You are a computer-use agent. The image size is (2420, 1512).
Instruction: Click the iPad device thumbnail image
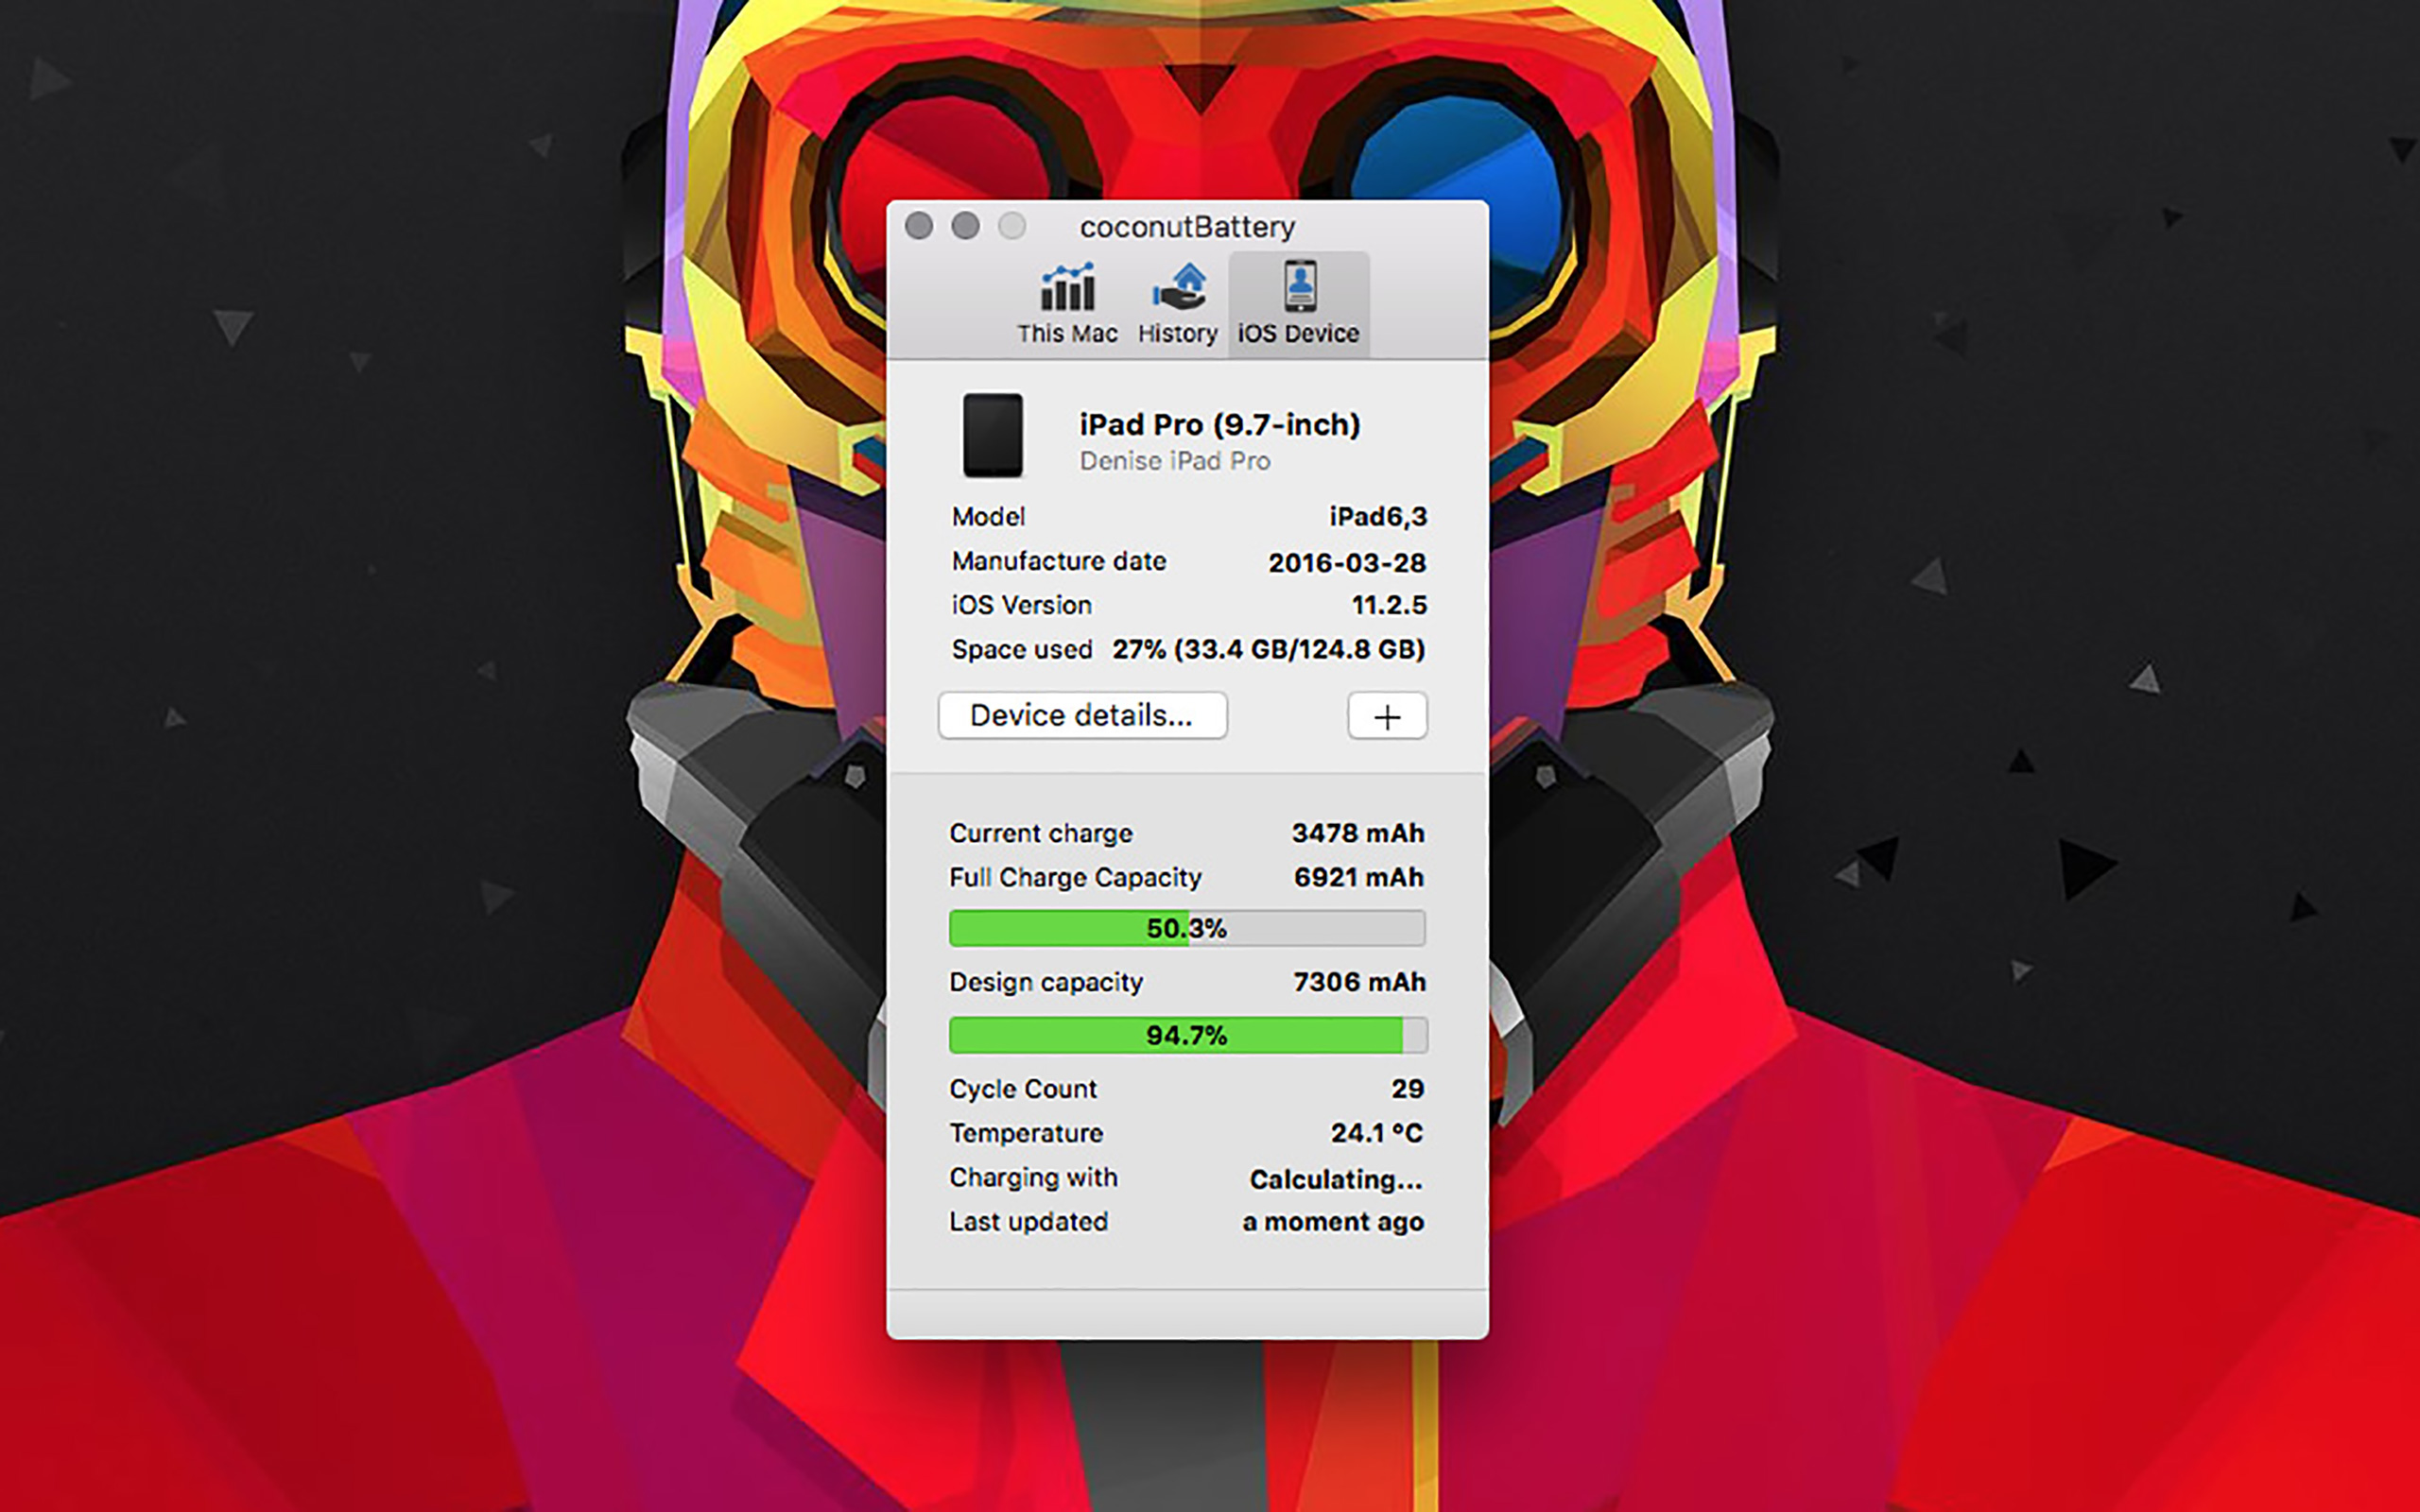tap(992, 435)
